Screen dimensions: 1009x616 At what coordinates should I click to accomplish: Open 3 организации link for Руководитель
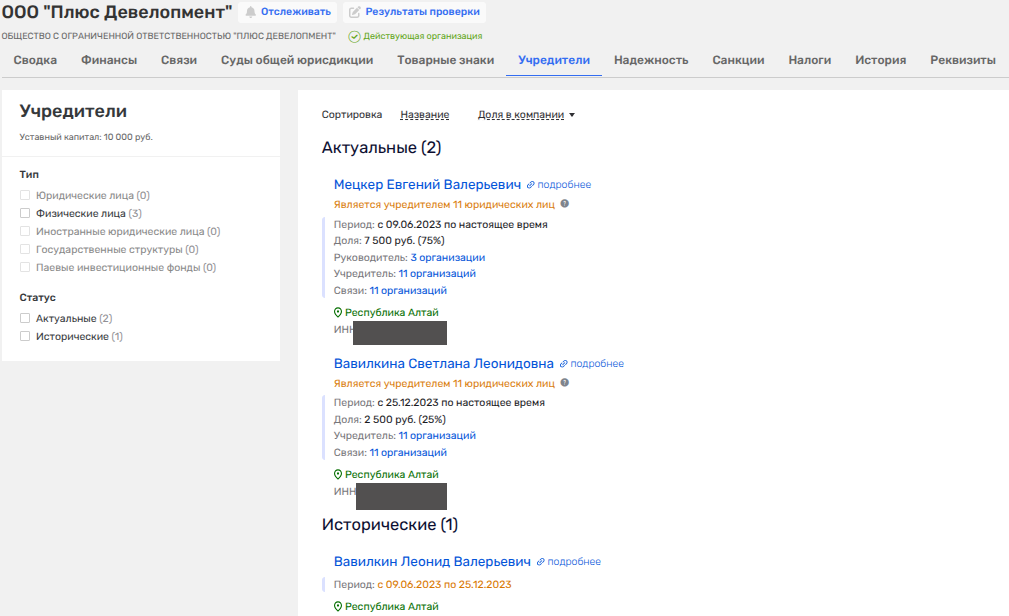pos(448,257)
